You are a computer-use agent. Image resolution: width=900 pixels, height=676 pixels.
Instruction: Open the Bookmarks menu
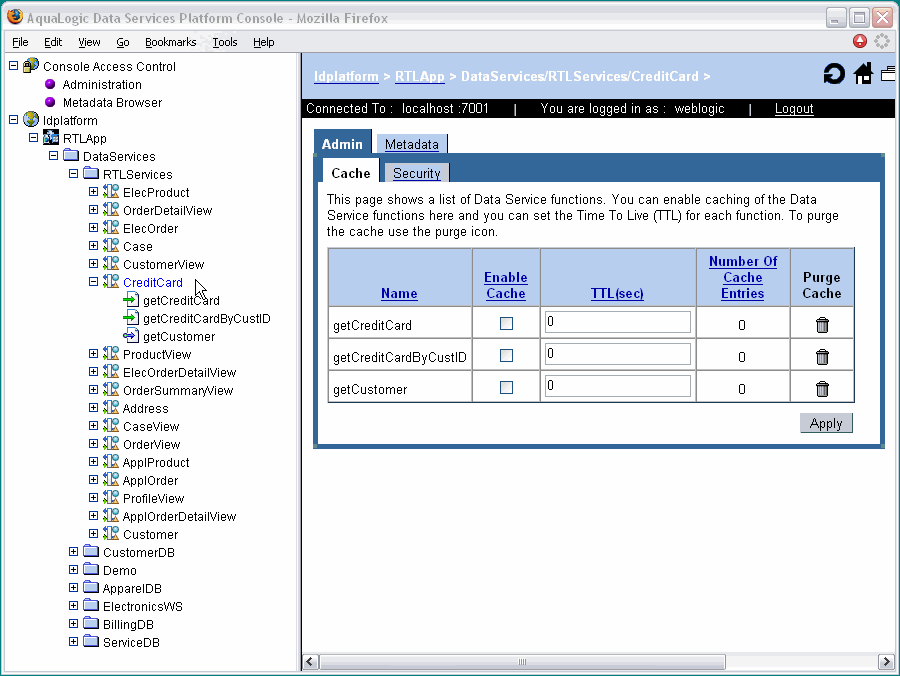coord(170,42)
